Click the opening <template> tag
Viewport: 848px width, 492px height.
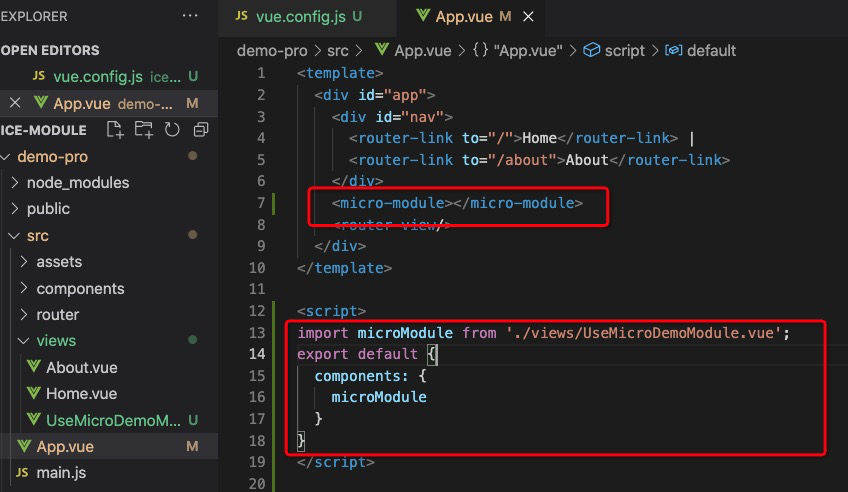pos(340,73)
